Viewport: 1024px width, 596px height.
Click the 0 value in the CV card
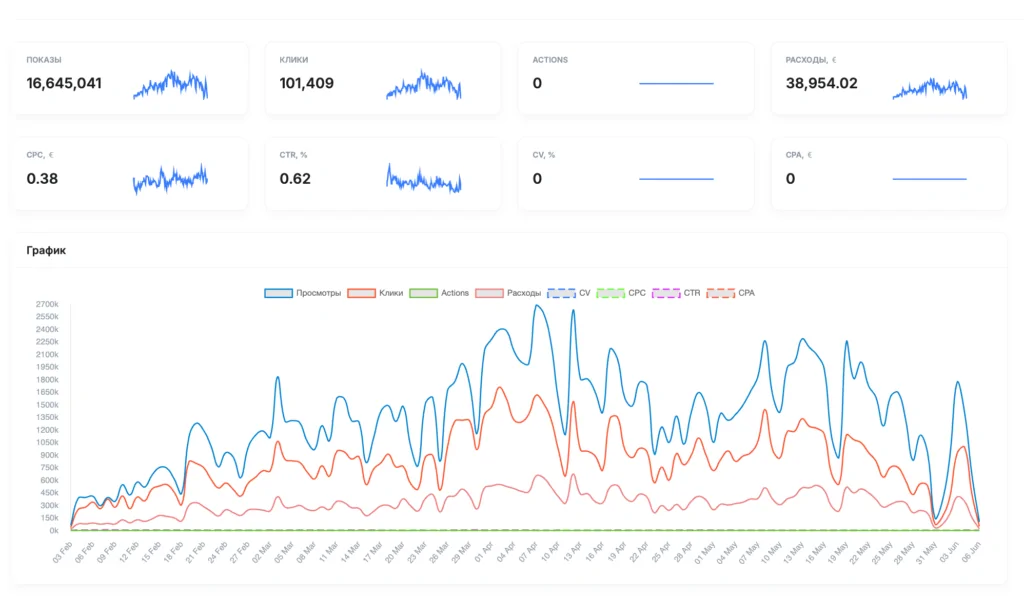point(537,179)
